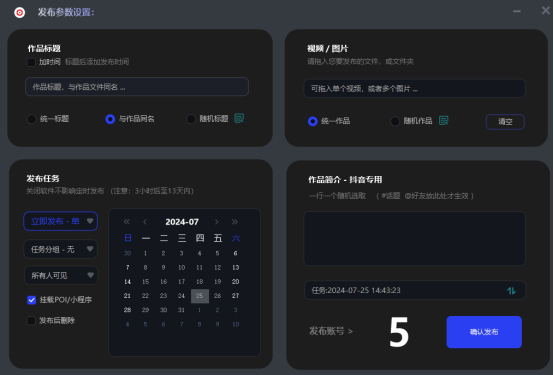The width and height of the screenshot is (554, 375).
Task: Go to previous year in calendar
Action: pyautogui.click(x=126, y=222)
